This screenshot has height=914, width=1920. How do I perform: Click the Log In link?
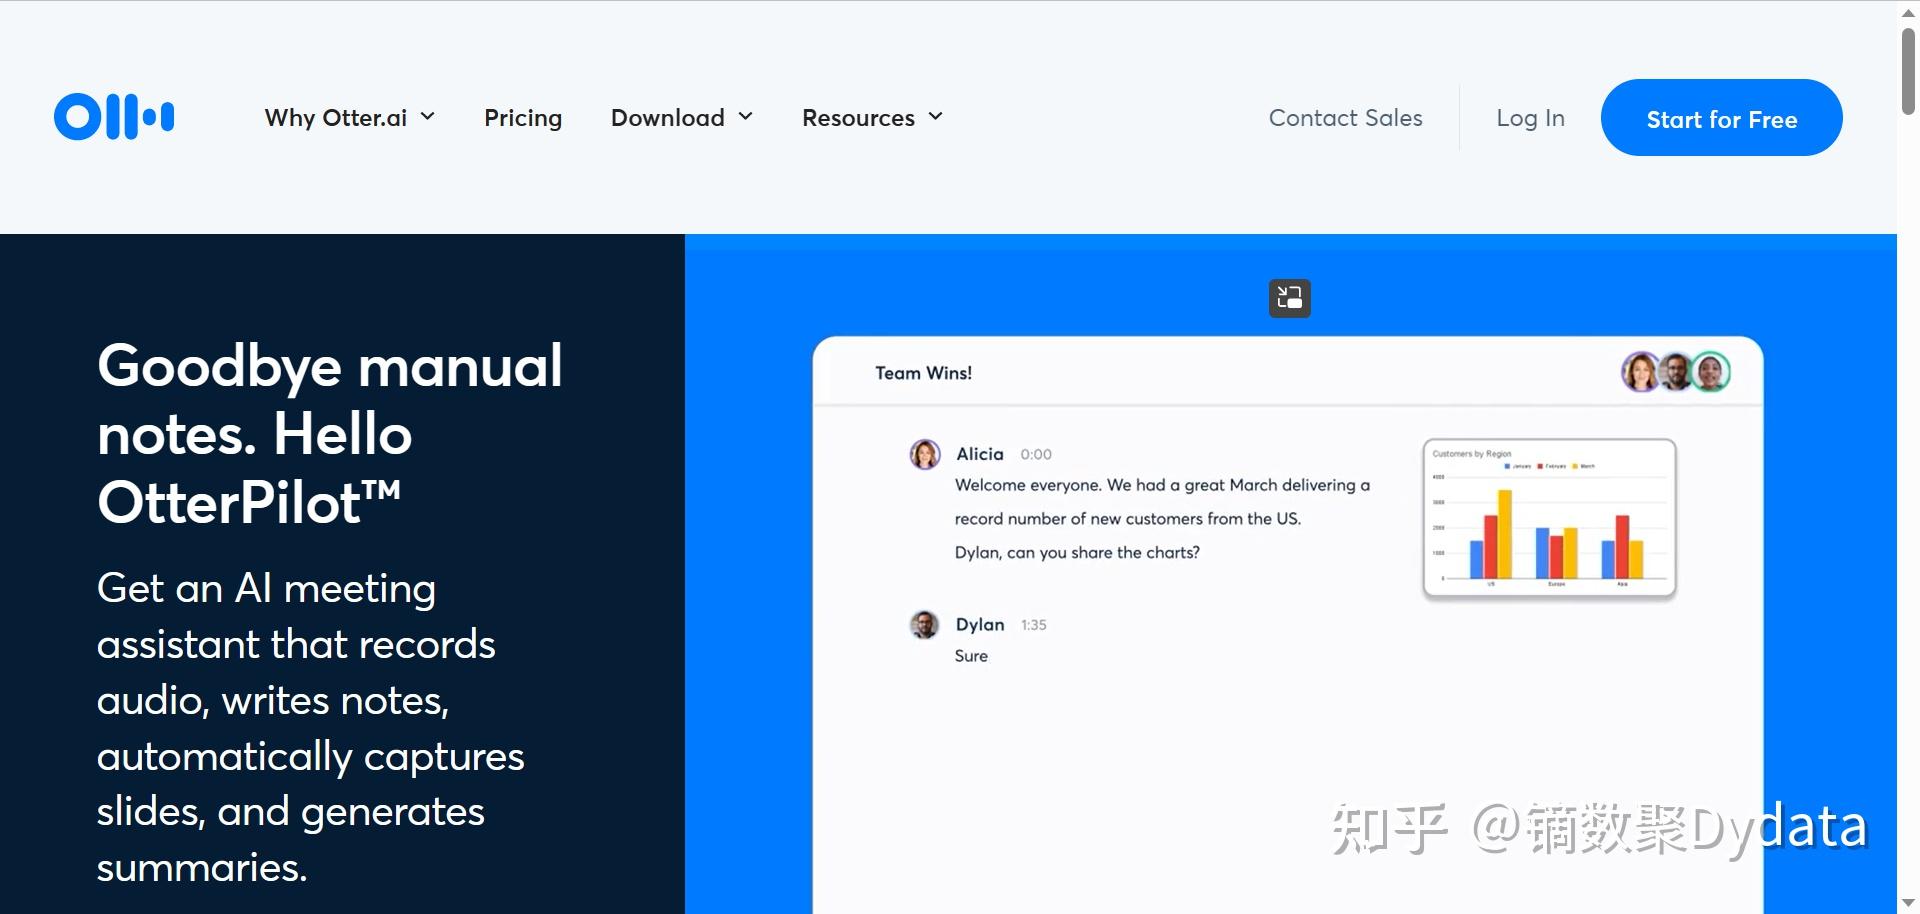[x=1530, y=118]
